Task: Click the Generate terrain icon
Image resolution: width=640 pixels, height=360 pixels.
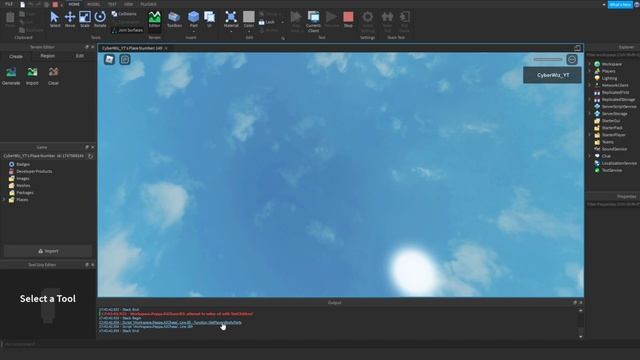Action: [11, 76]
